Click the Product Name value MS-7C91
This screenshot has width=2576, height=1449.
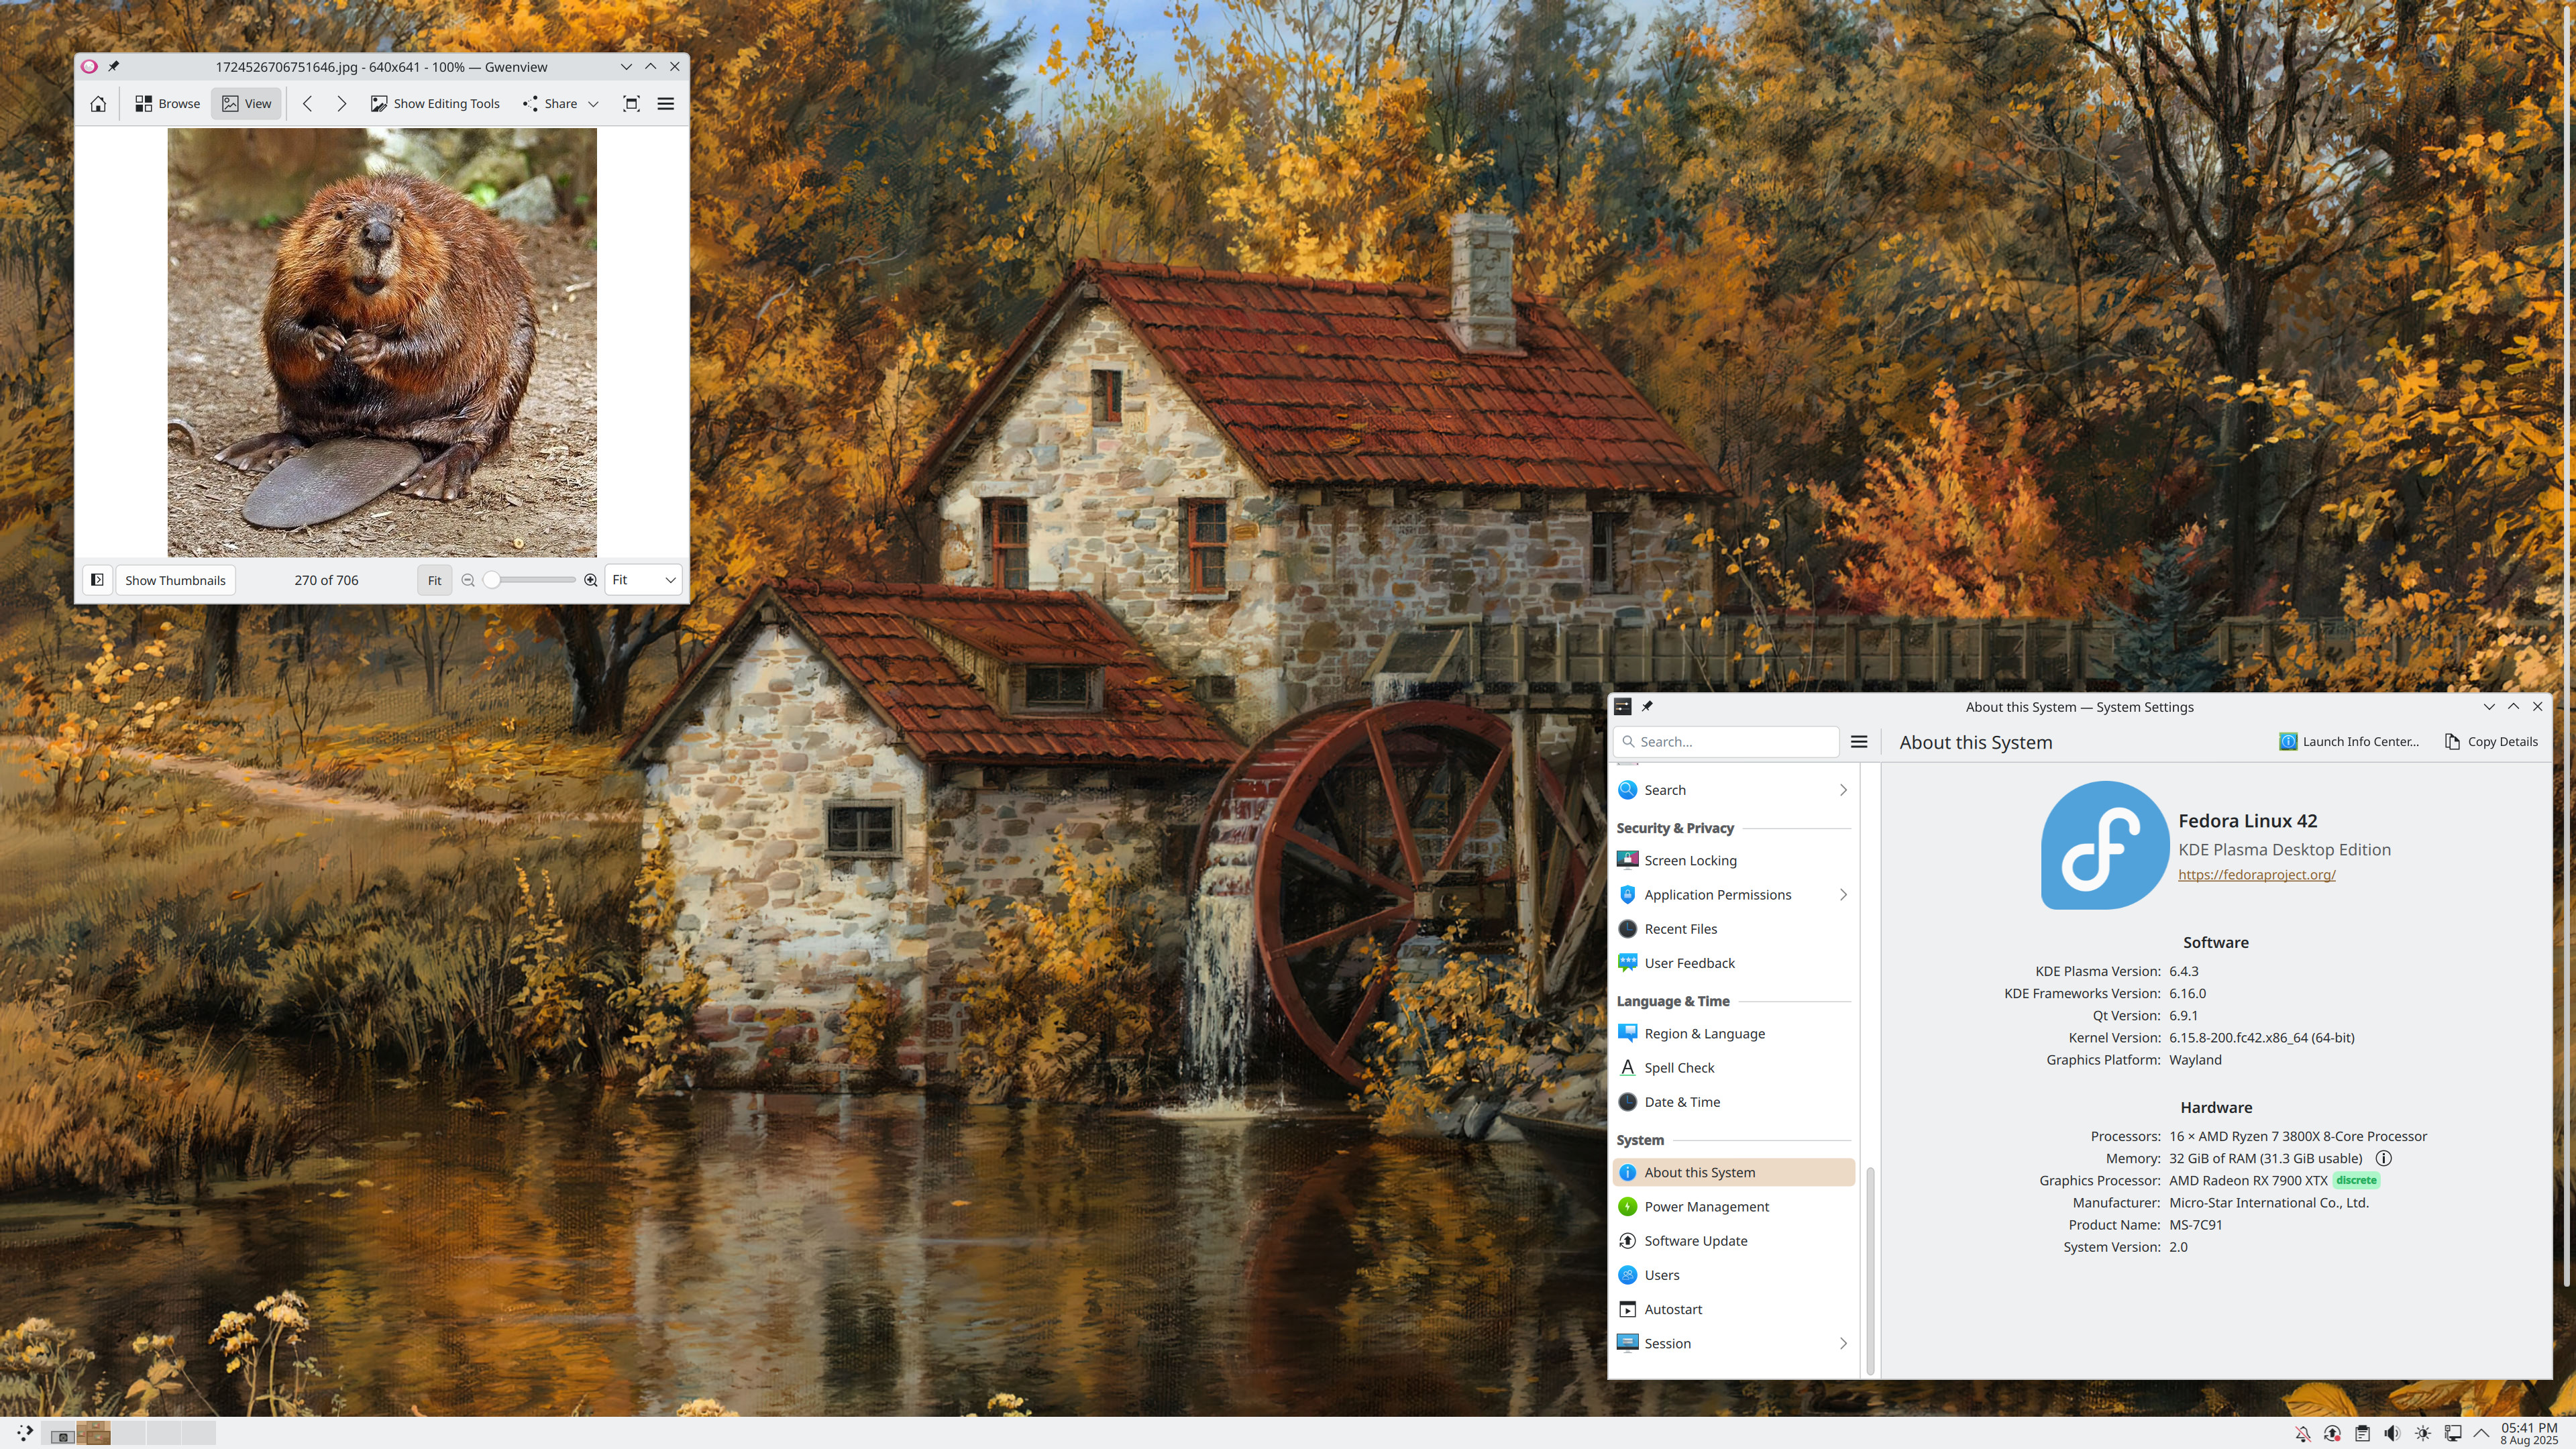[2195, 1225]
